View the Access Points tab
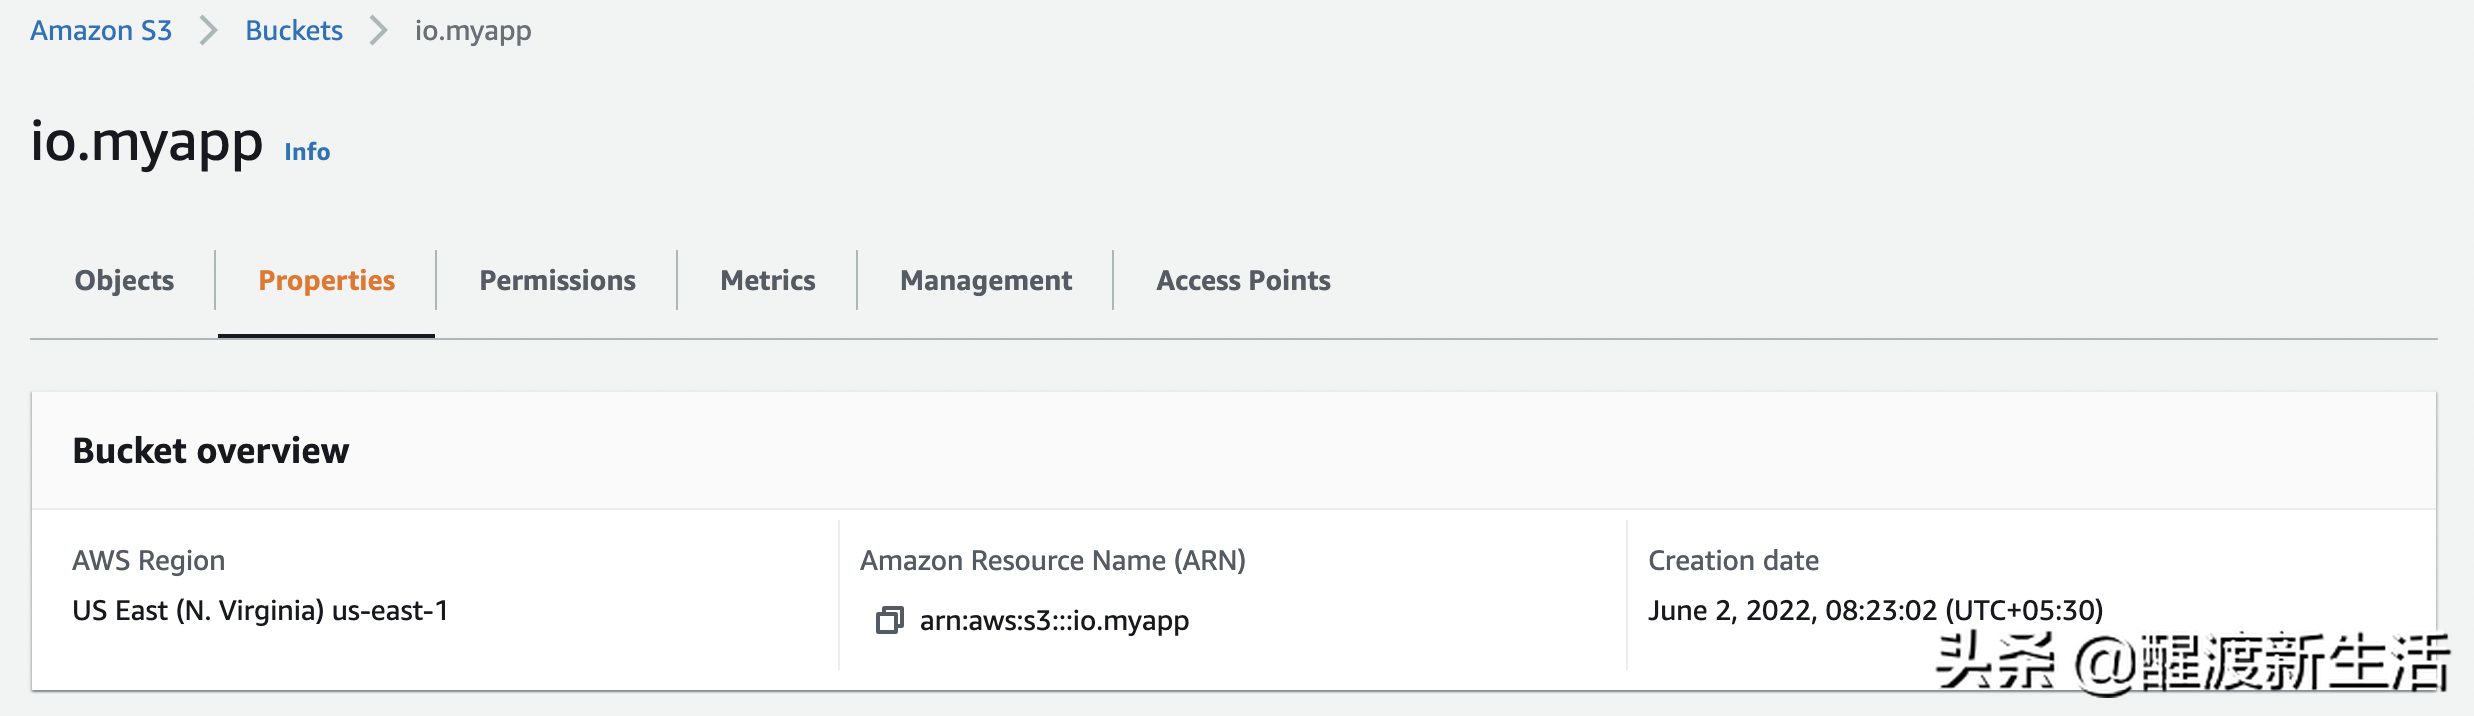Screen dimensions: 2474x716 point(1243,281)
